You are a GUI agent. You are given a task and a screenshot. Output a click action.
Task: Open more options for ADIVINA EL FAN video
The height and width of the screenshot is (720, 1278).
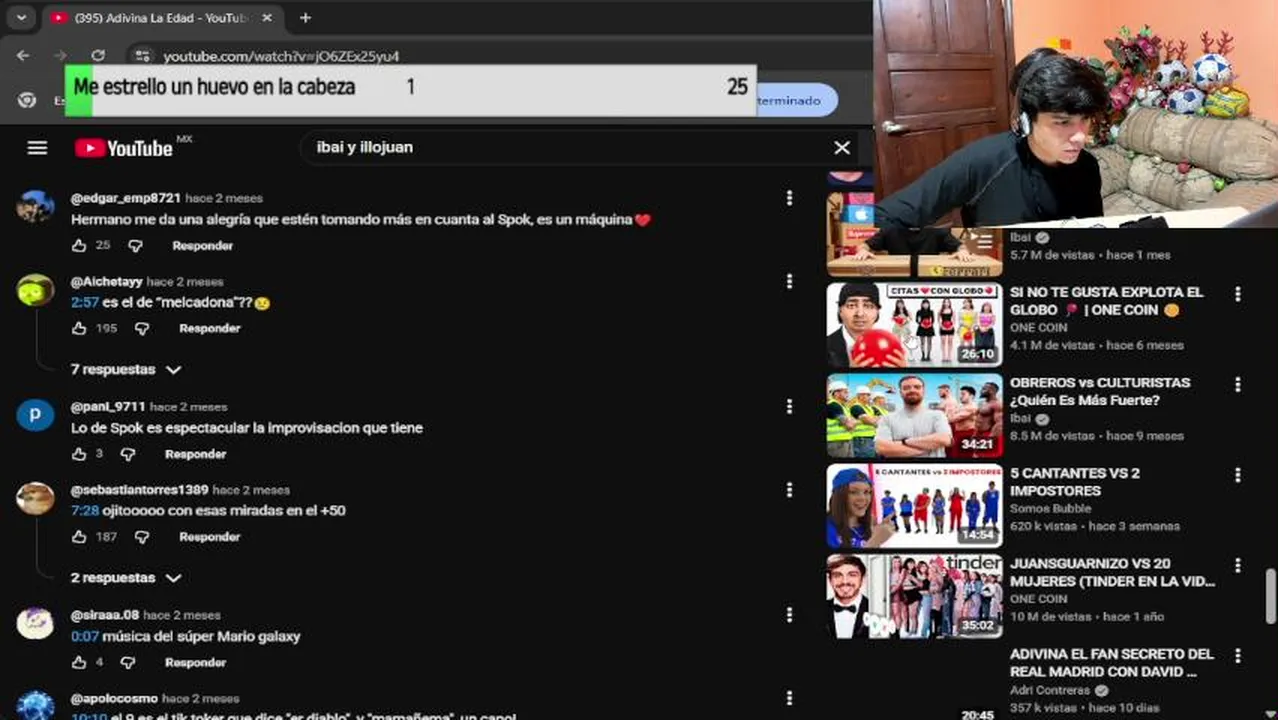1238,656
